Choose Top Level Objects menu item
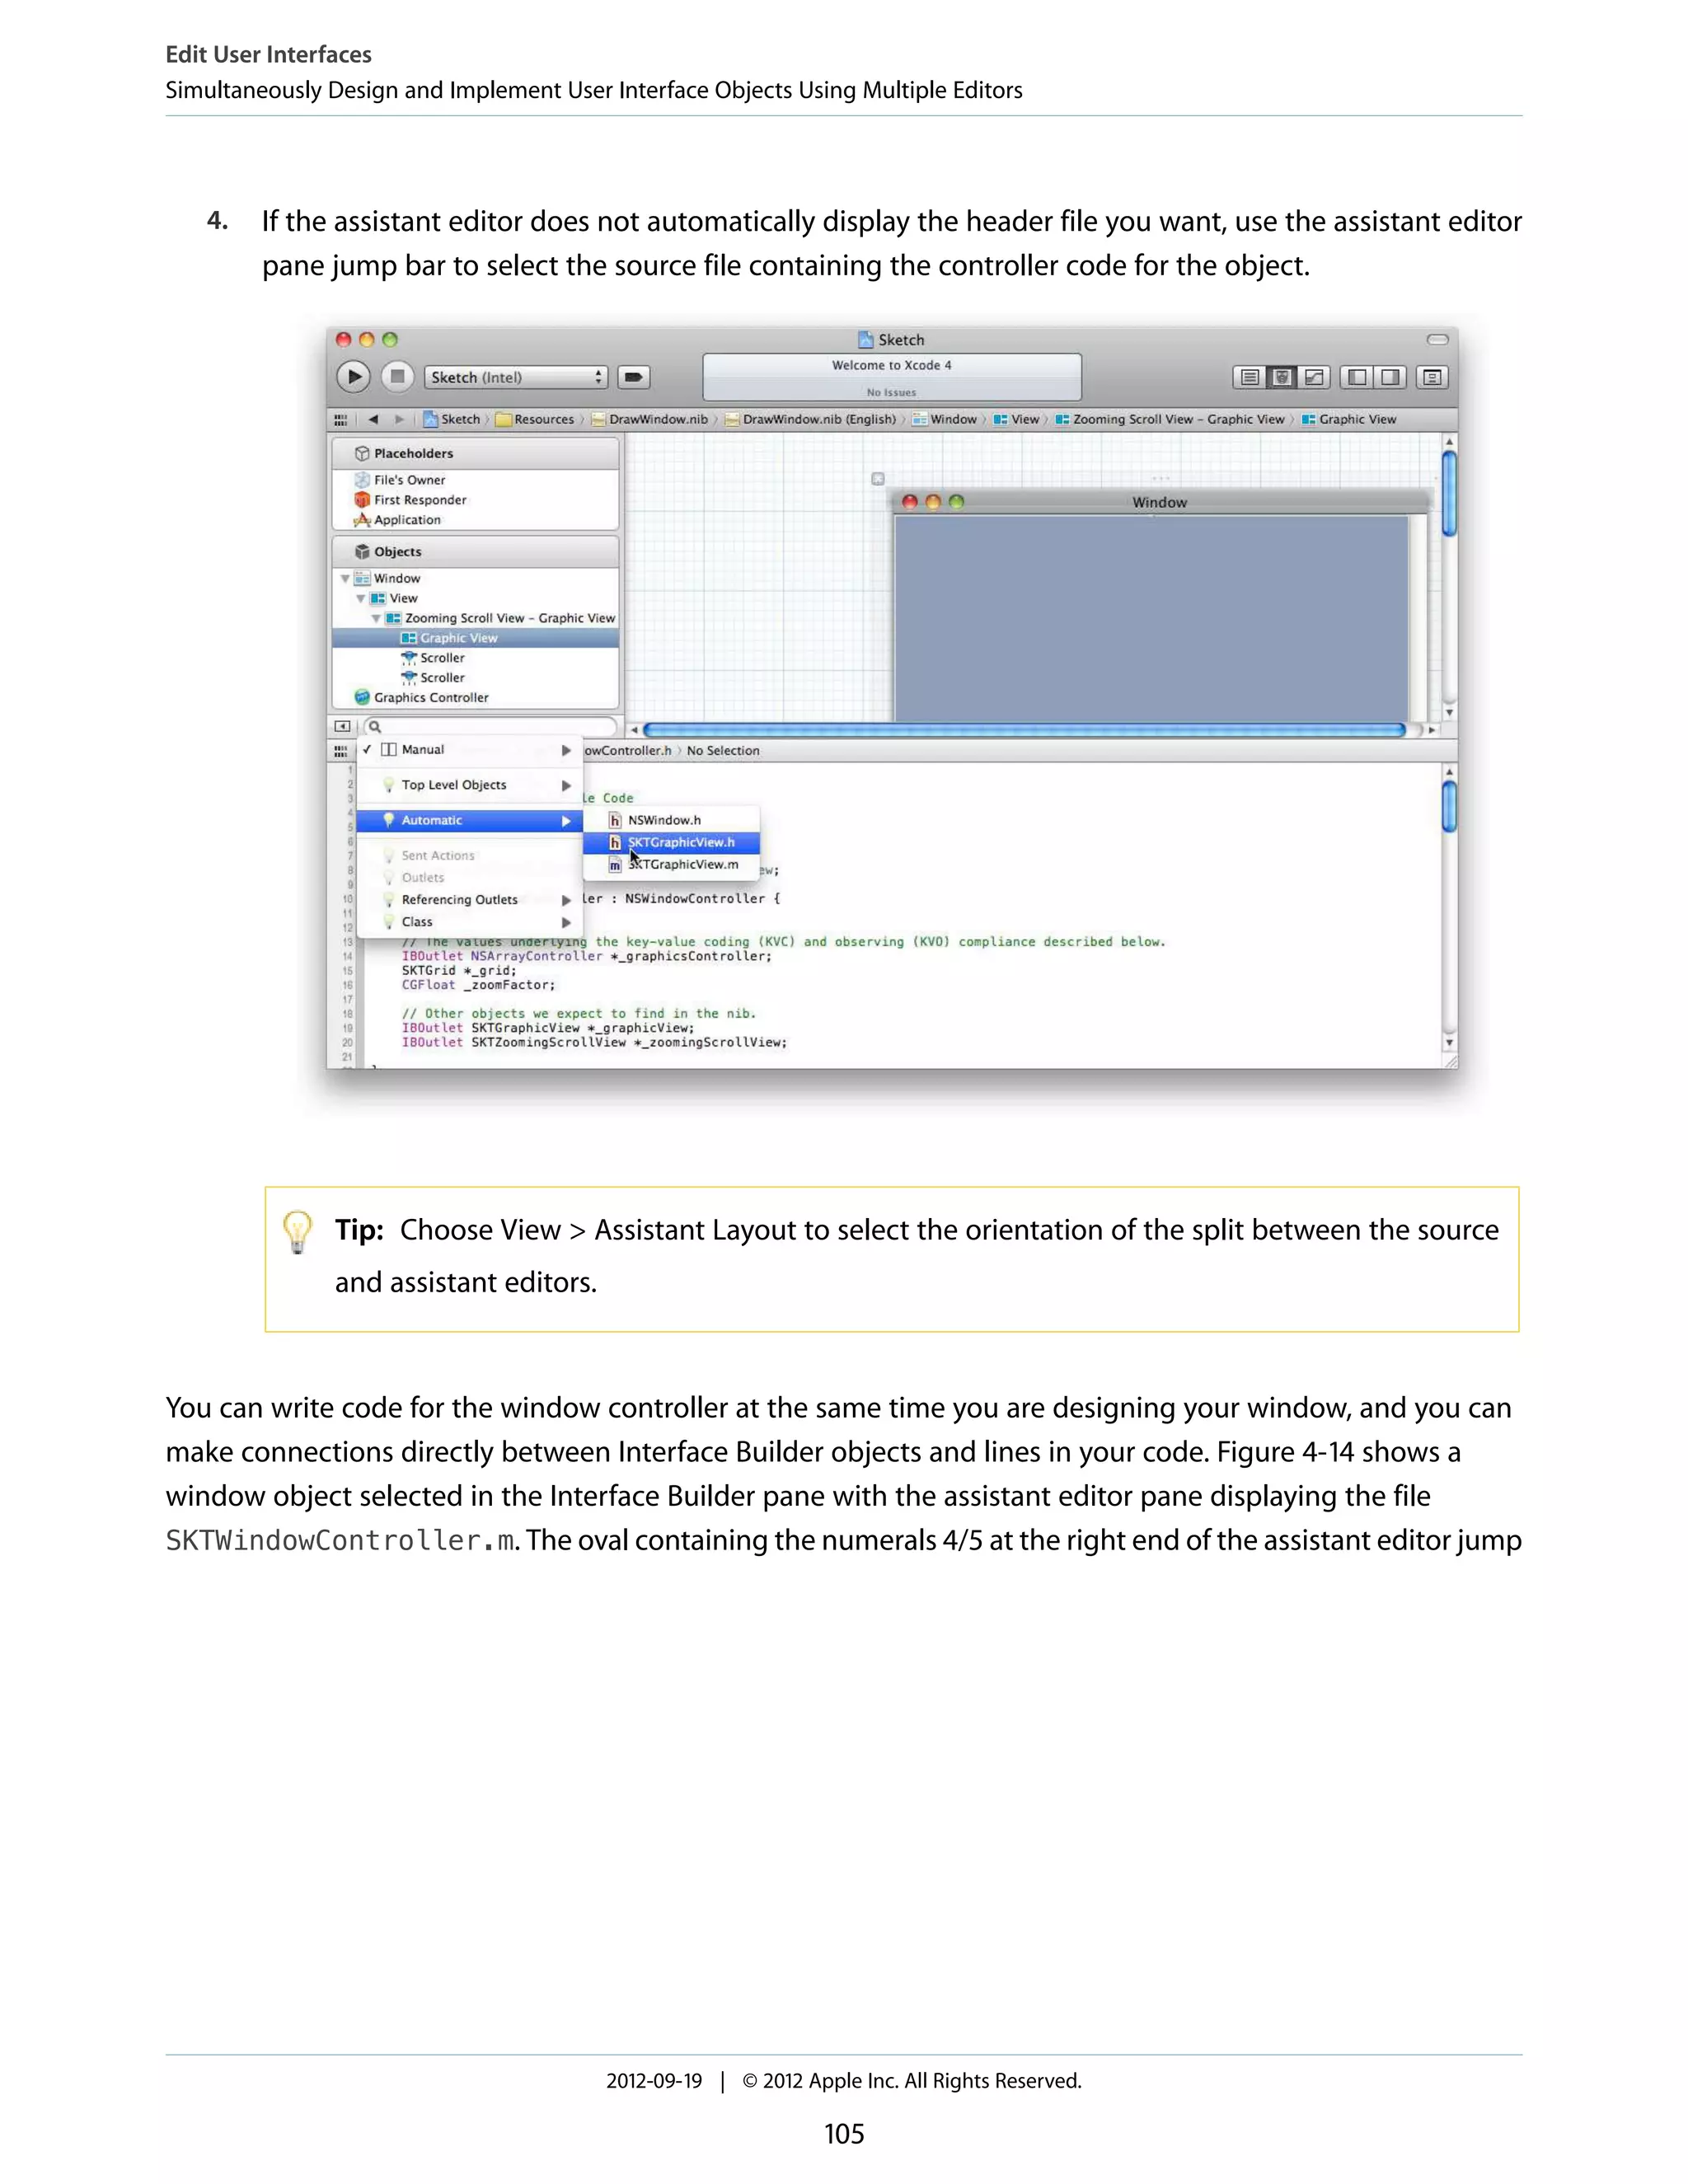This screenshot has width=1688, height=2184. pyautogui.click(x=468, y=785)
